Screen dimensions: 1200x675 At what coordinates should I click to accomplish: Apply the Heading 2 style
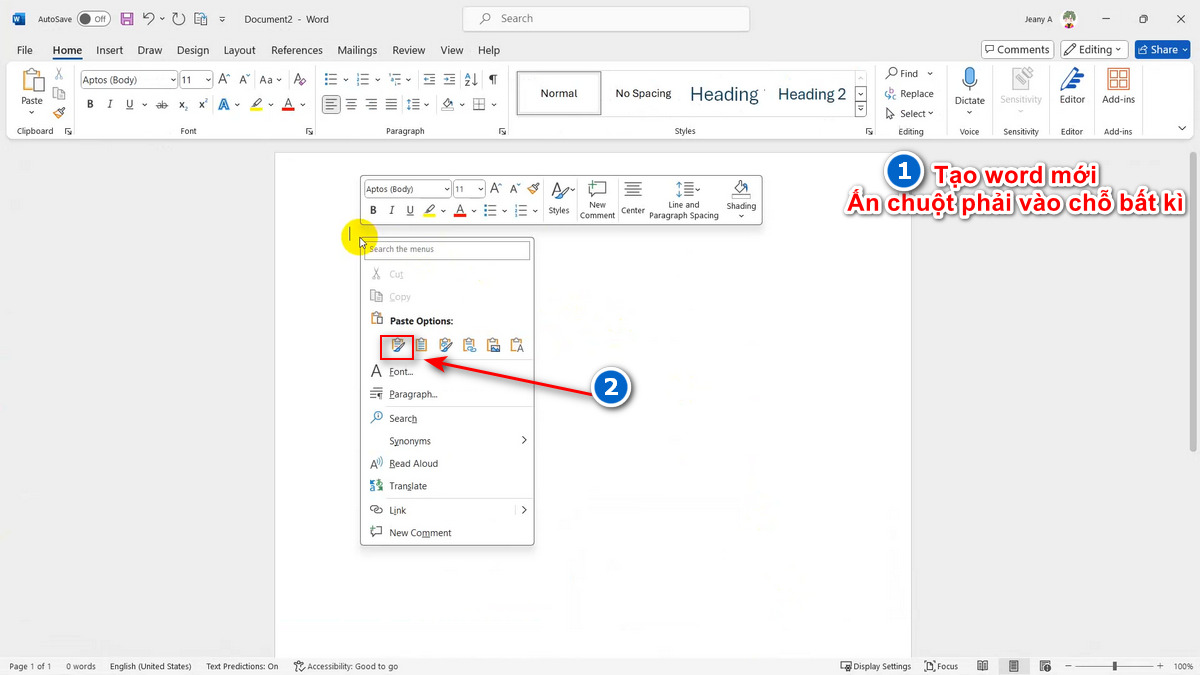click(811, 93)
